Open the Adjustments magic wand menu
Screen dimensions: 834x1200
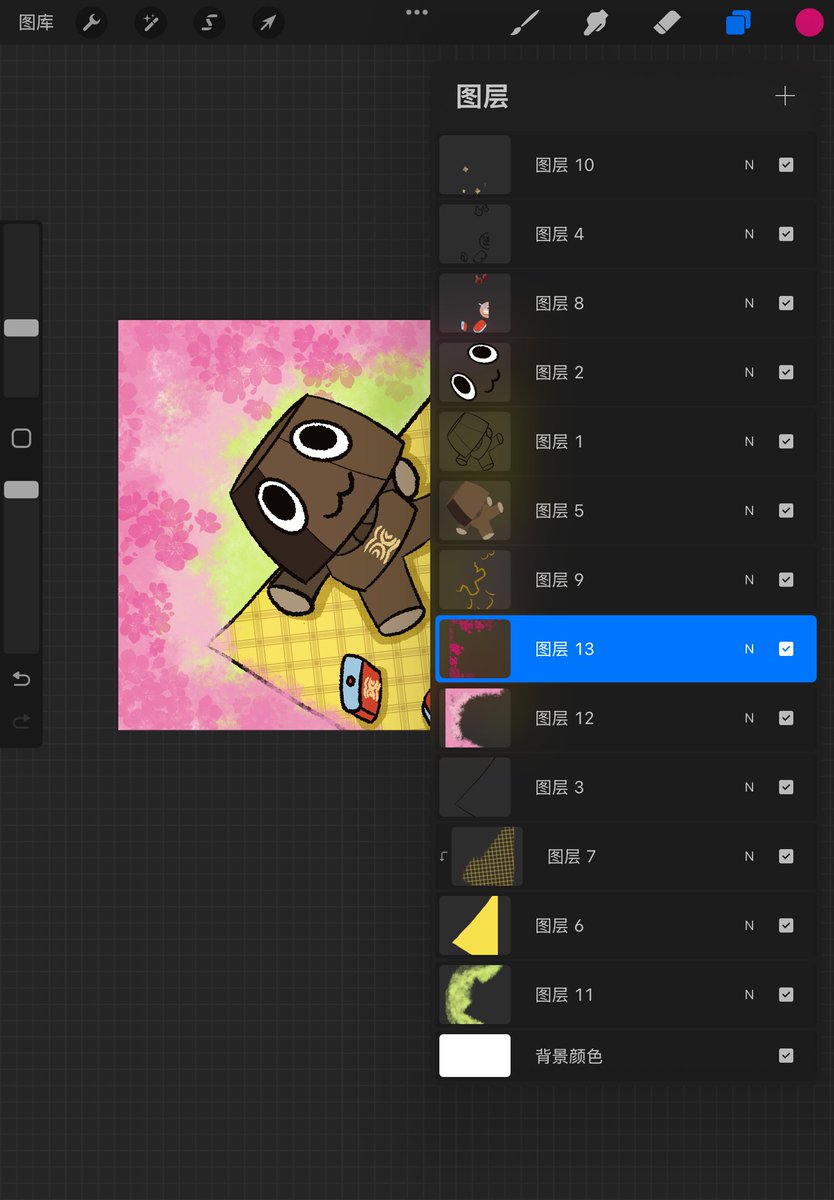click(151, 22)
